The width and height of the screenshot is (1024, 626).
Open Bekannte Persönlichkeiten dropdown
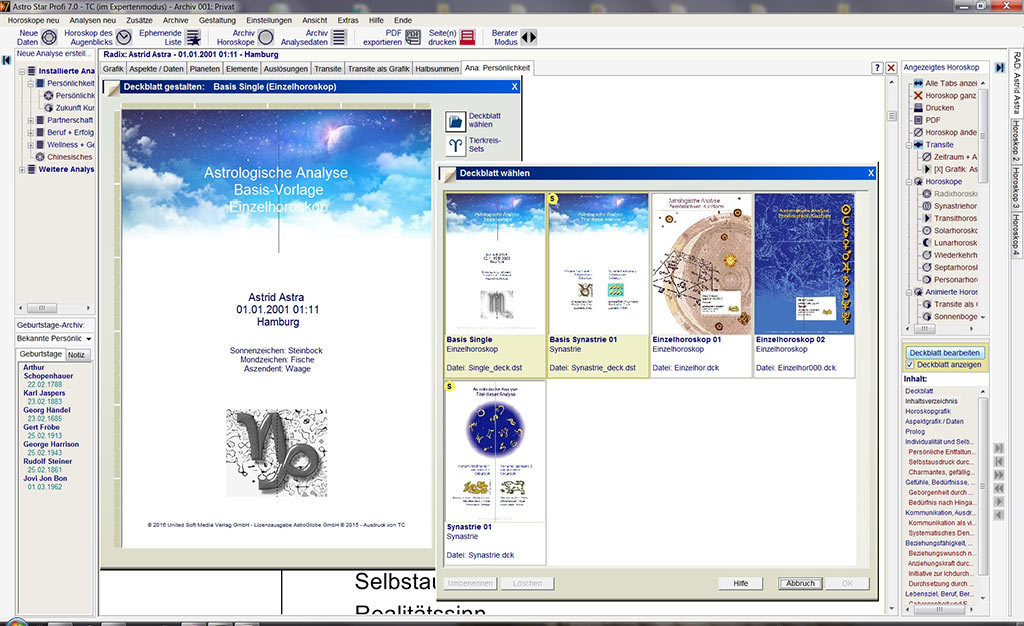click(x=88, y=339)
